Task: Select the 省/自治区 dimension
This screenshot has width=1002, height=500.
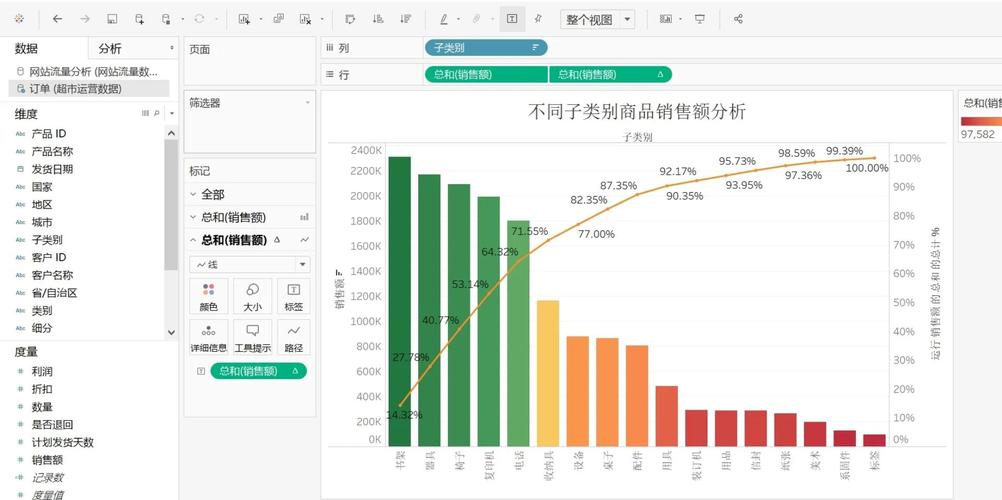Action: pos(54,293)
